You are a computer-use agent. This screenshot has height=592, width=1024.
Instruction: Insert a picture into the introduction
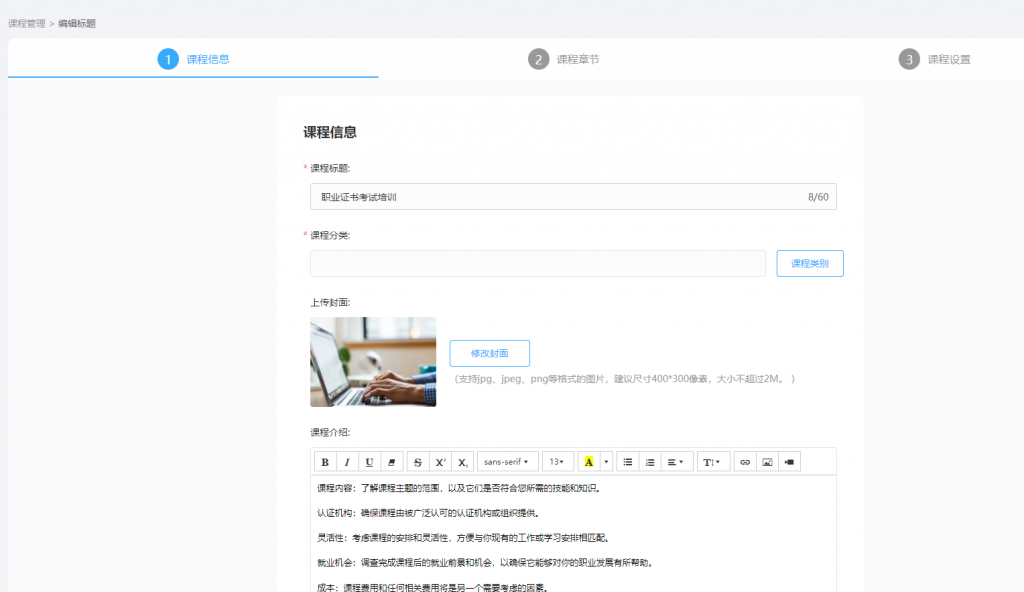[x=767, y=462]
